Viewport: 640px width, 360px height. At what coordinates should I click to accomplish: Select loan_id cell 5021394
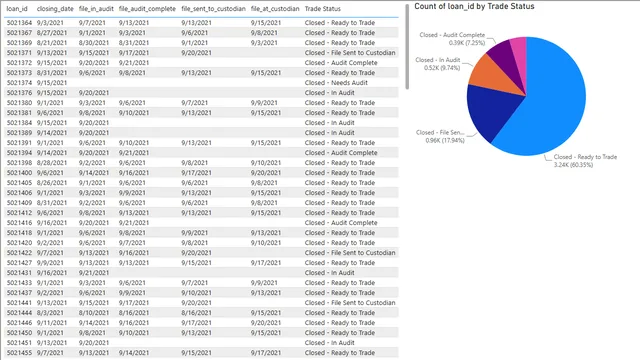pyautogui.click(x=19, y=153)
